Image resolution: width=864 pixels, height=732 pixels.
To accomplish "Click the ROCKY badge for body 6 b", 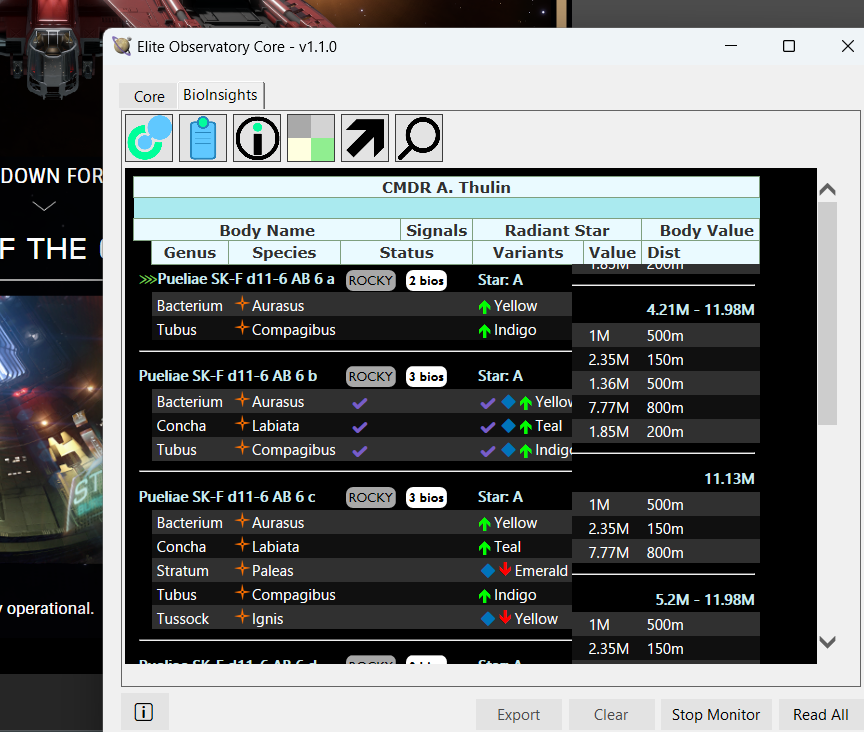I will [371, 376].
